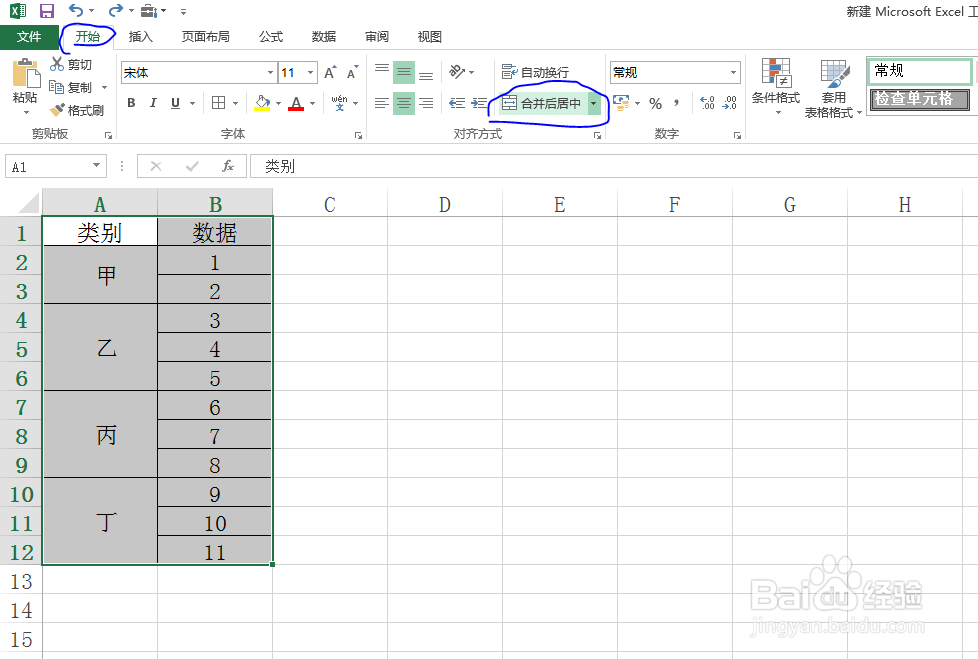Click the percent style (%) icon
This screenshot has height=659, width=978.
pyautogui.click(x=656, y=103)
